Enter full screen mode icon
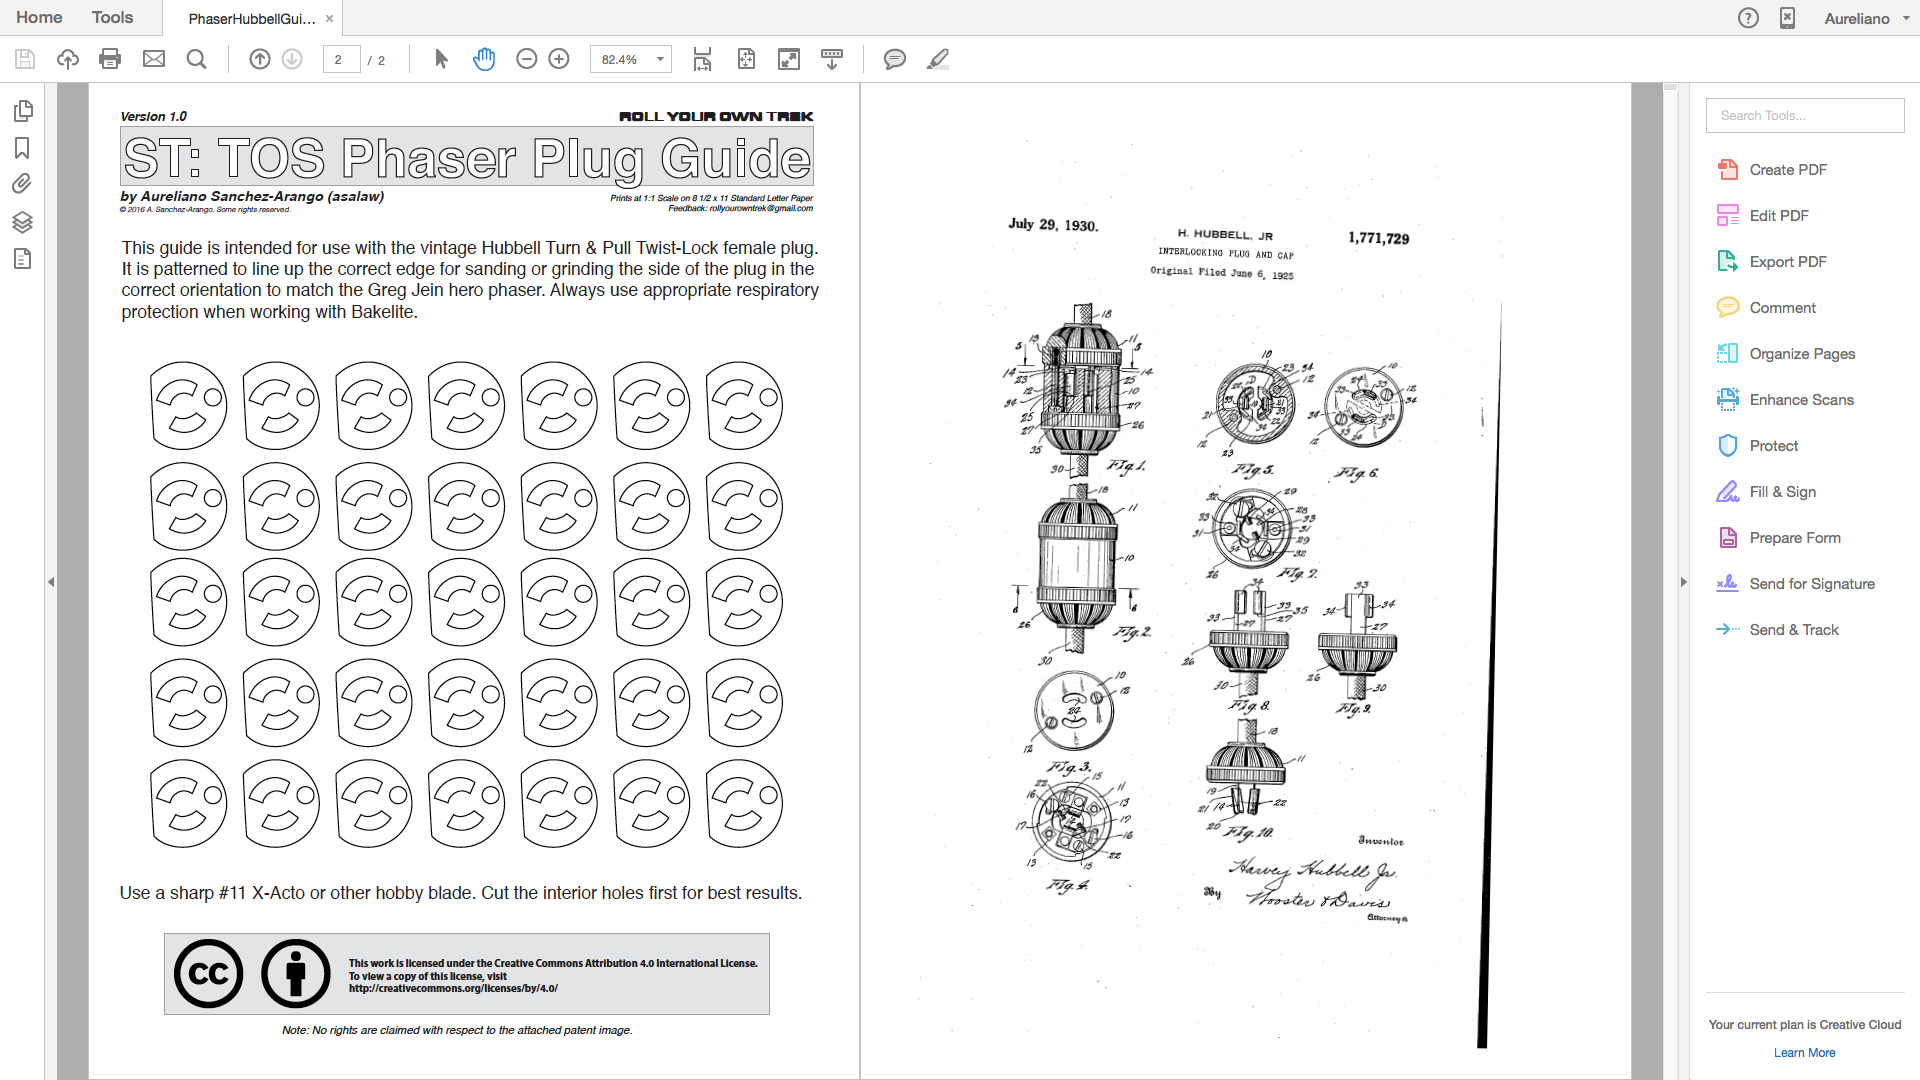The width and height of the screenshot is (1920, 1080). [x=789, y=60]
